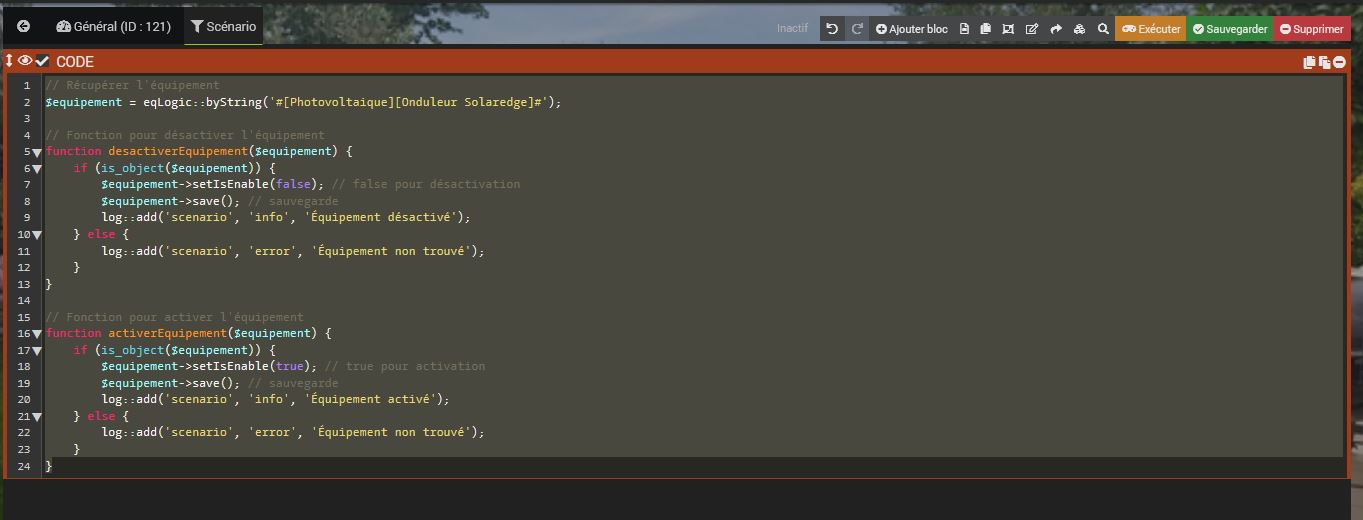Copy the CODE block using header copy icon

click(x=1309, y=62)
